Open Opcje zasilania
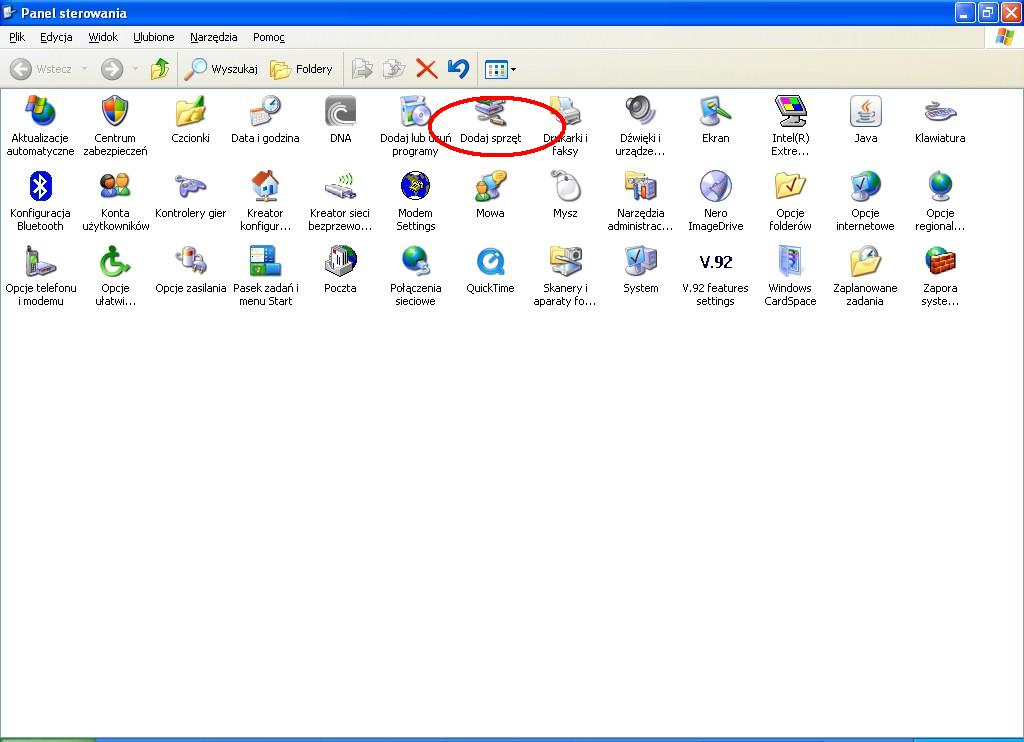Viewport: 1024px width, 742px height. coord(190,270)
